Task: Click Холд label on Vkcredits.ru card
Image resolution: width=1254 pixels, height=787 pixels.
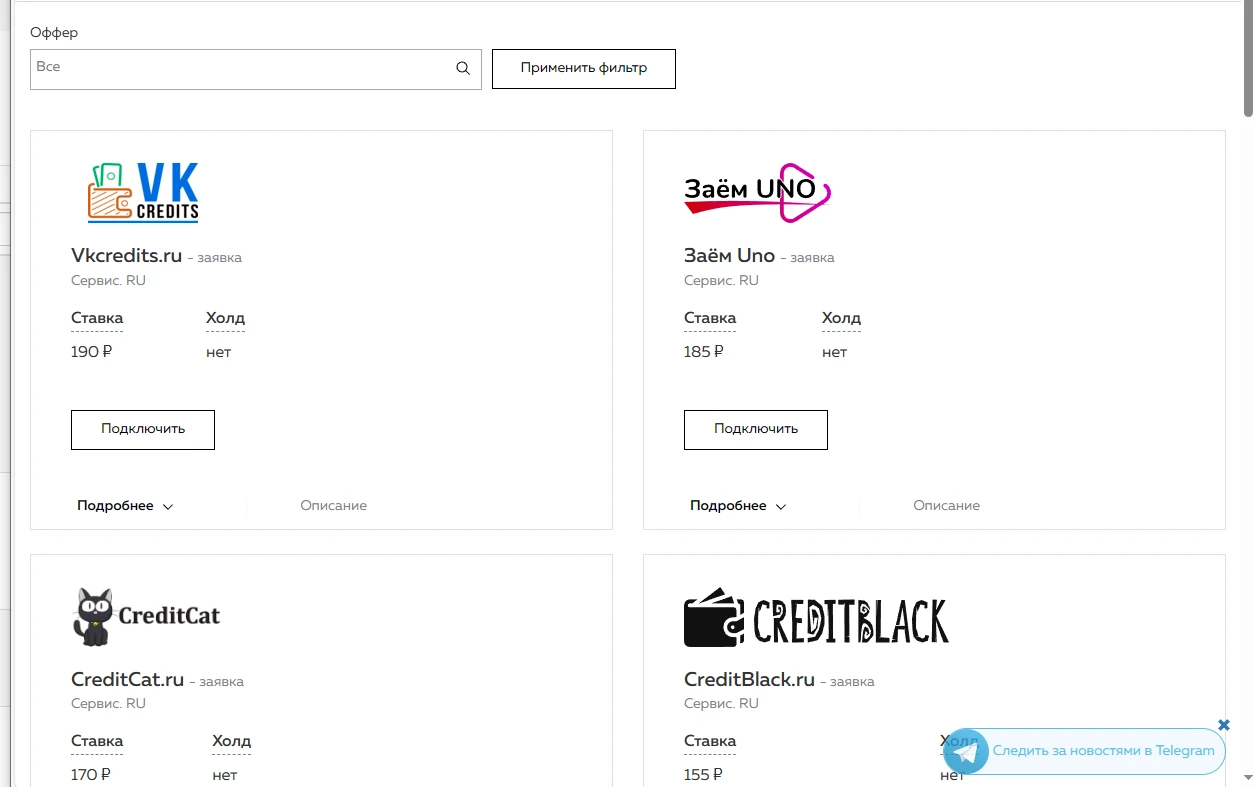Action: tap(225, 318)
